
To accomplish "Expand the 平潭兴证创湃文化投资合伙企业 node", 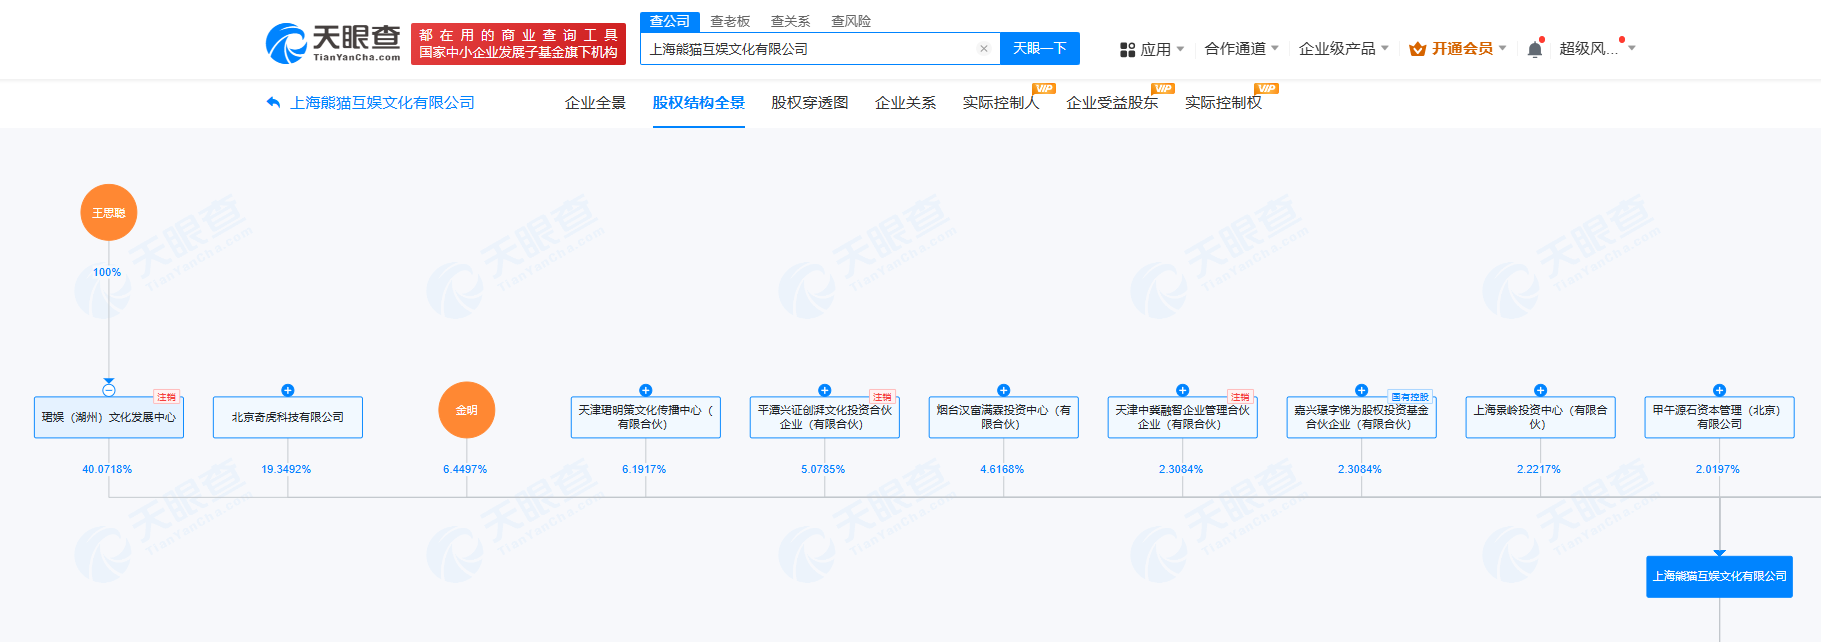I will point(825,390).
